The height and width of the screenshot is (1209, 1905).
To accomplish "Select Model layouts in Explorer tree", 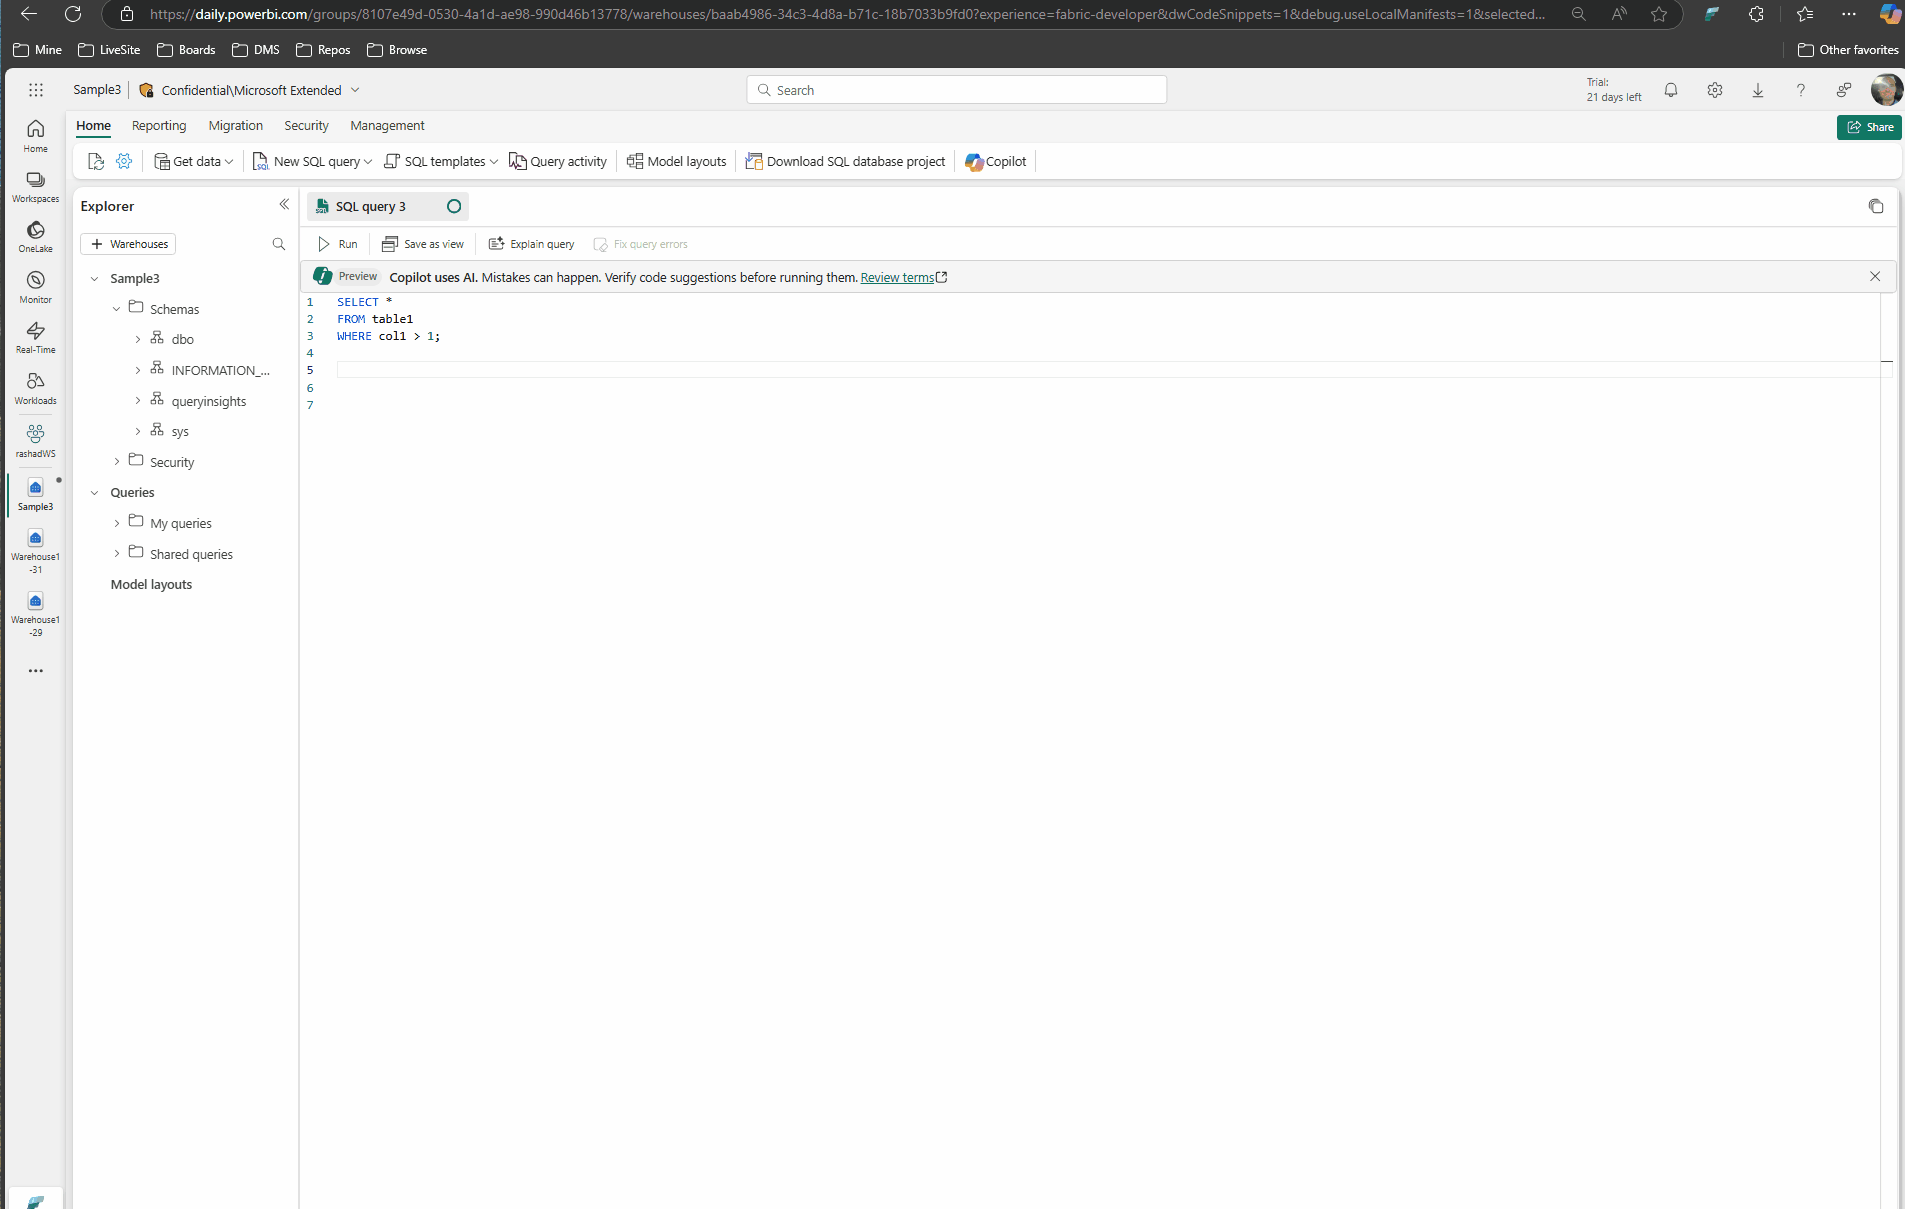I will click(x=151, y=584).
